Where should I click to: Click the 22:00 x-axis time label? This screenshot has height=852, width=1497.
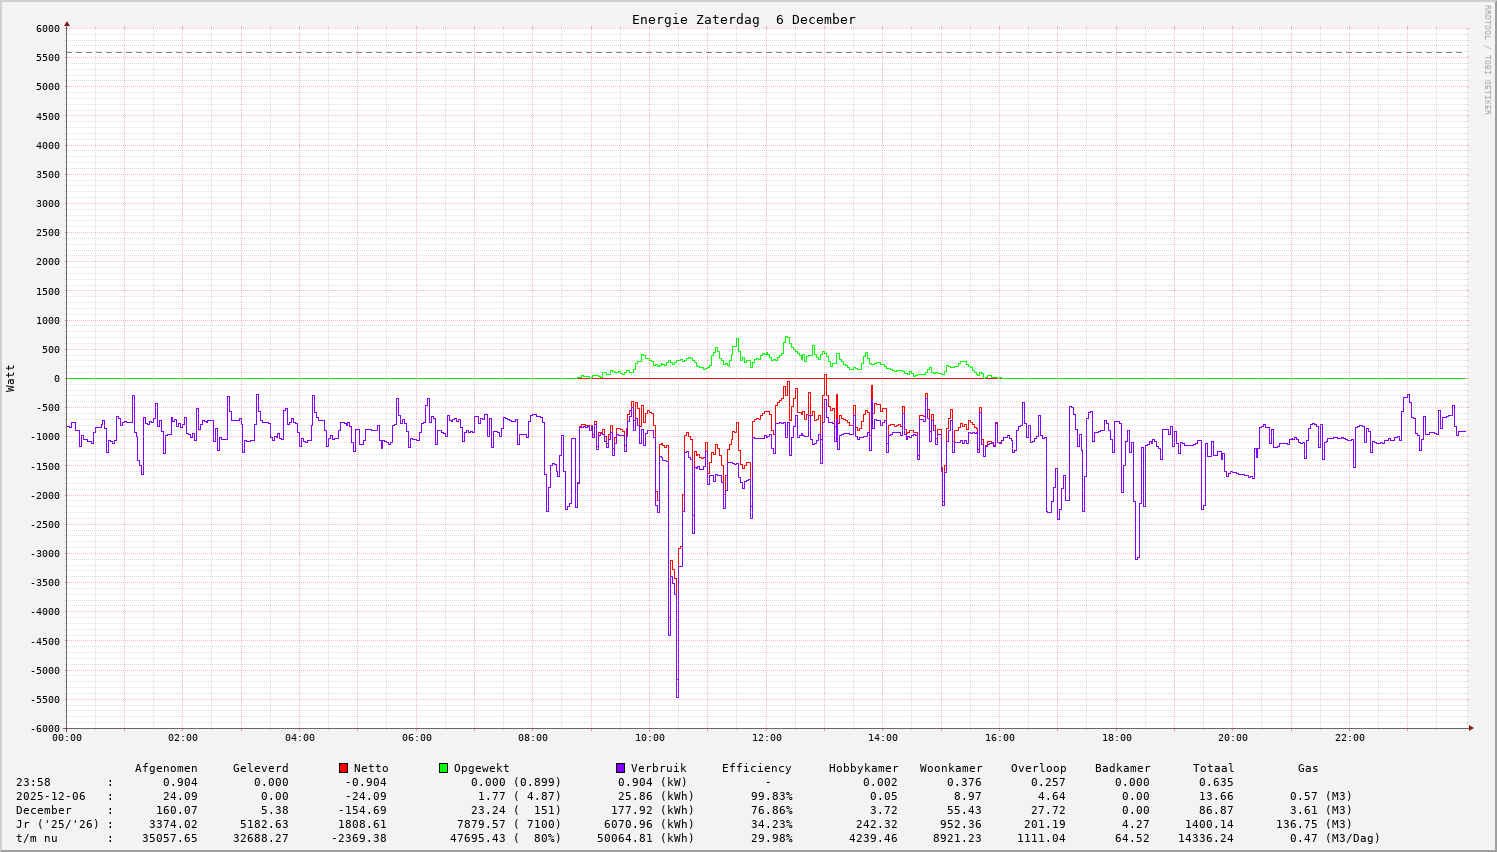point(1349,738)
